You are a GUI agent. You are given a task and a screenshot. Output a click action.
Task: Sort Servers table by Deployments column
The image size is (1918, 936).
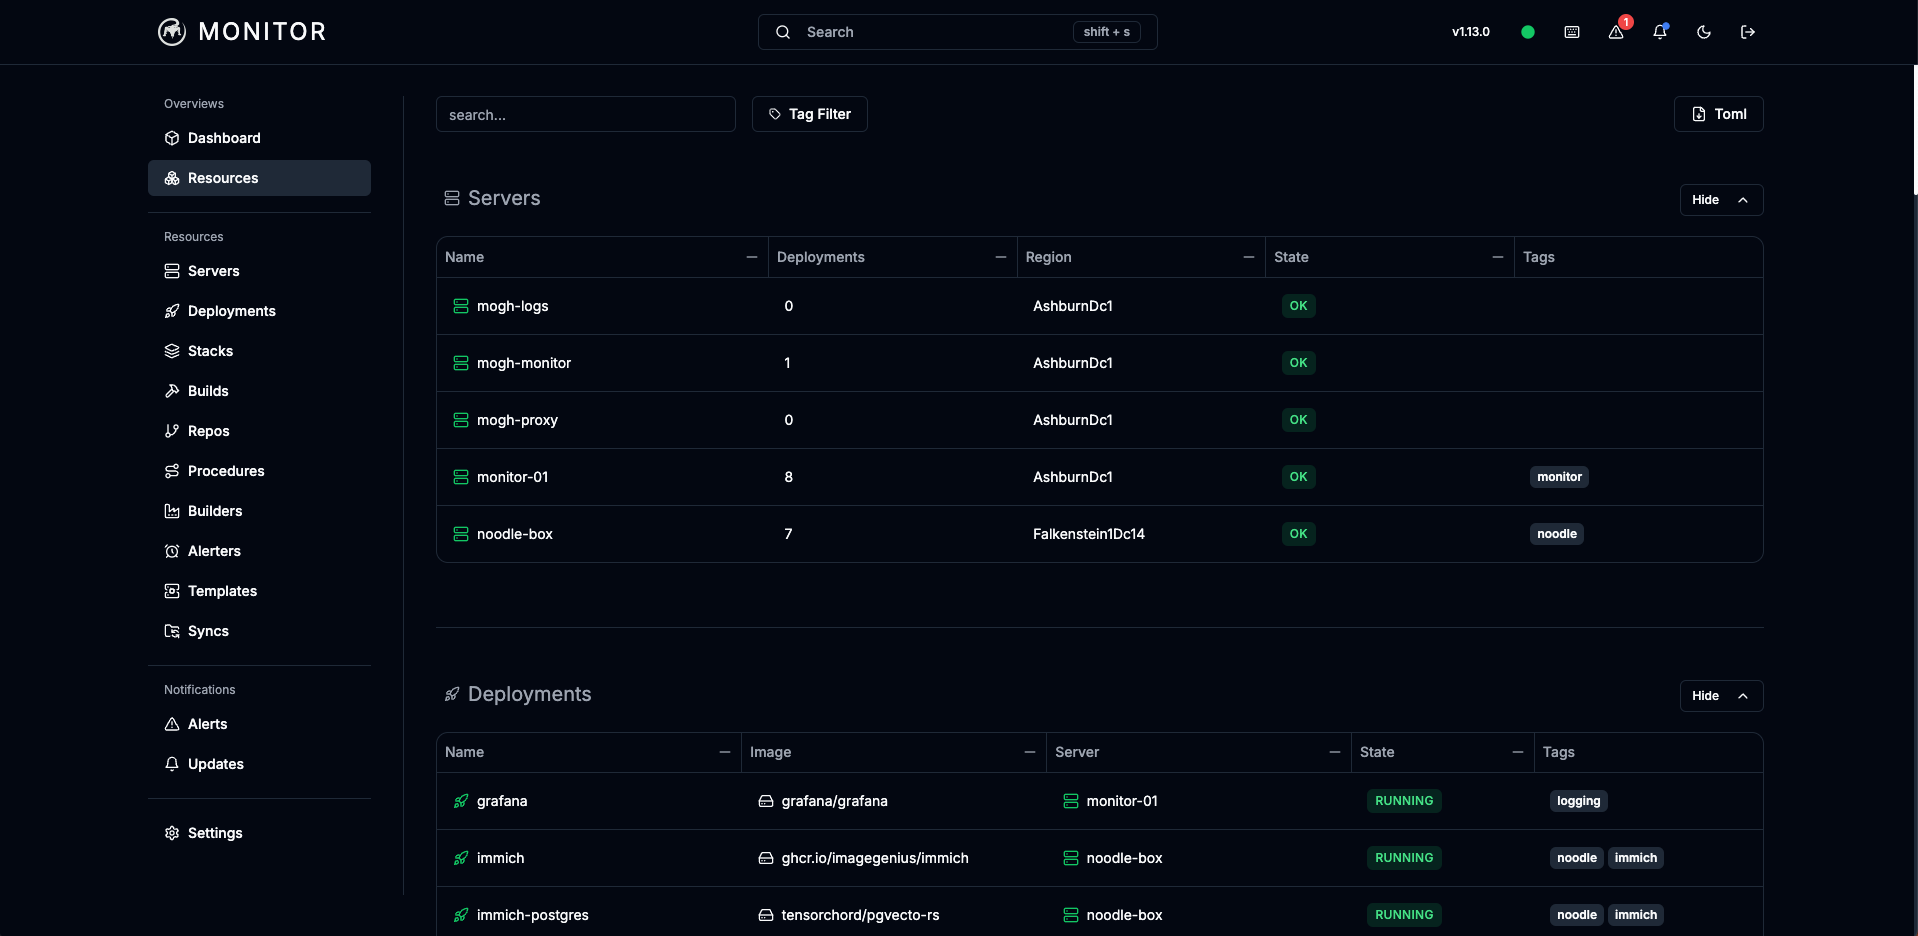[892, 257]
